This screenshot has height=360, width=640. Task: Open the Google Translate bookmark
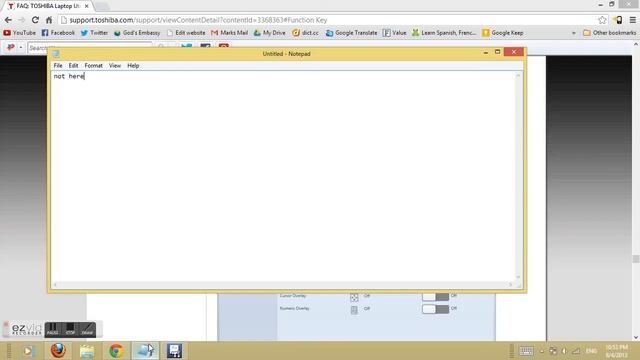coord(351,33)
